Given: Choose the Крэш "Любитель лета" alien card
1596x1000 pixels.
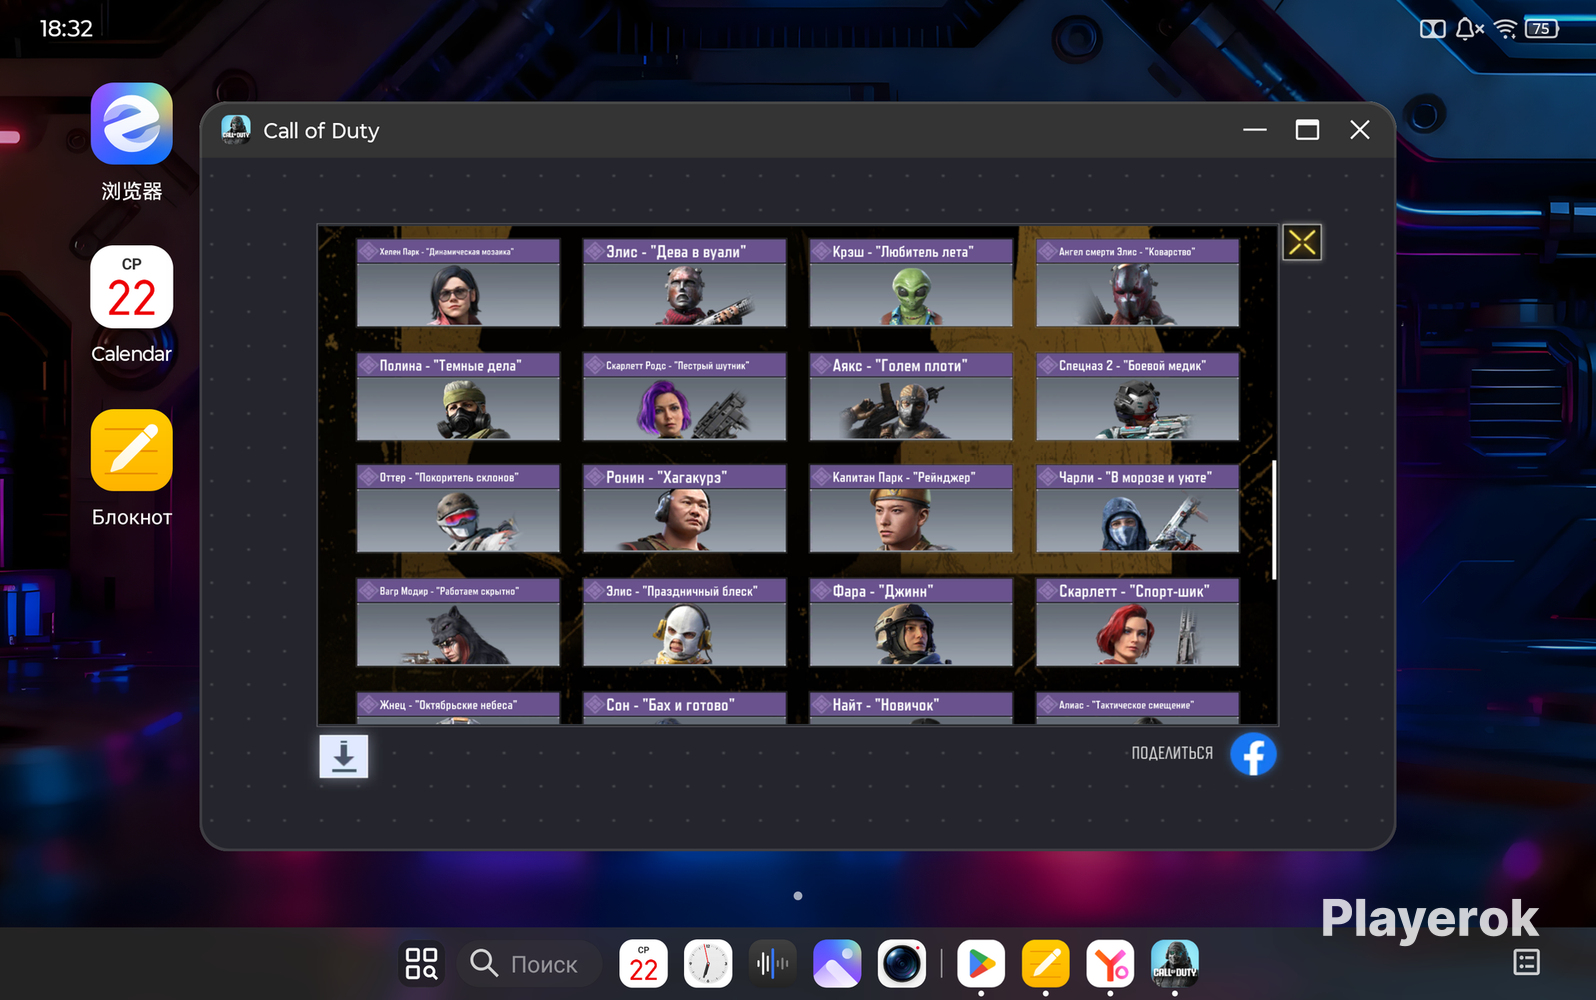Looking at the screenshot, I should (911, 282).
